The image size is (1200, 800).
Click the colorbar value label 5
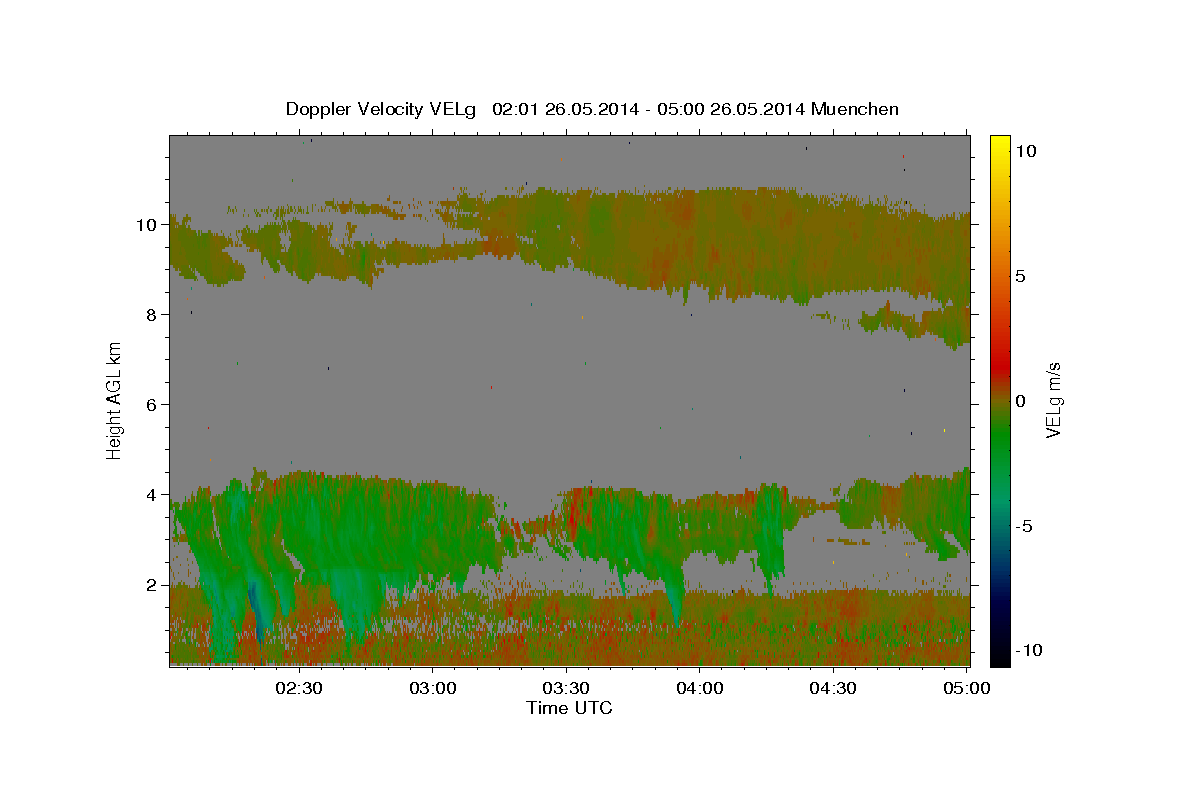point(1021,276)
